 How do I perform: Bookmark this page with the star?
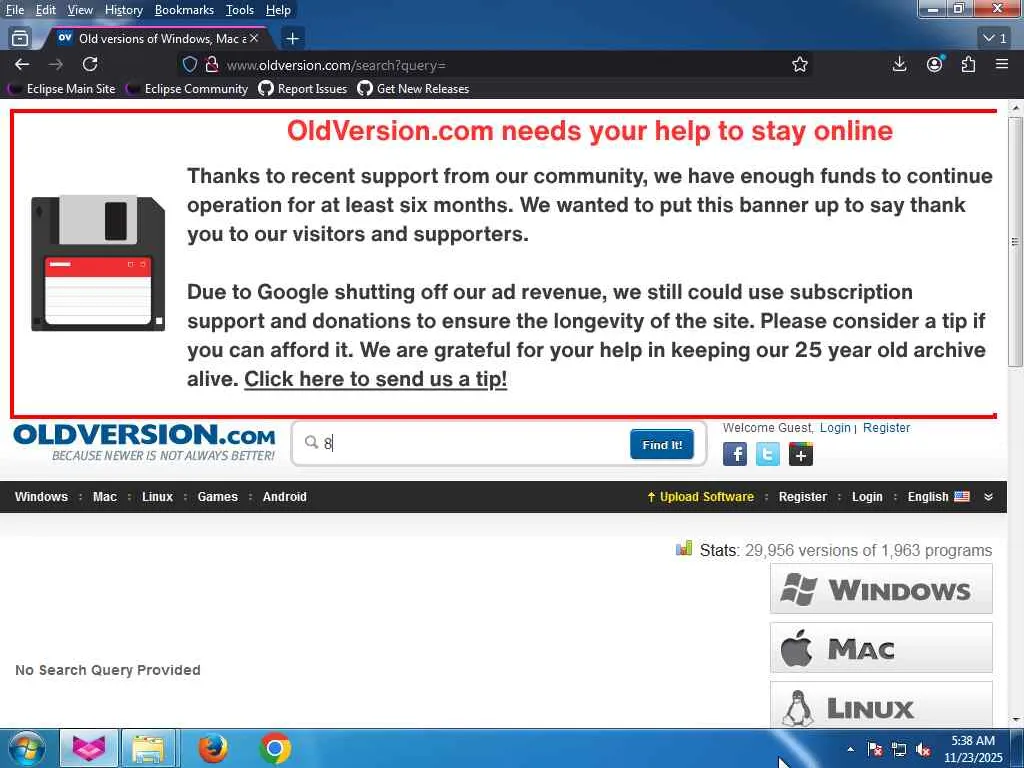point(799,64)
